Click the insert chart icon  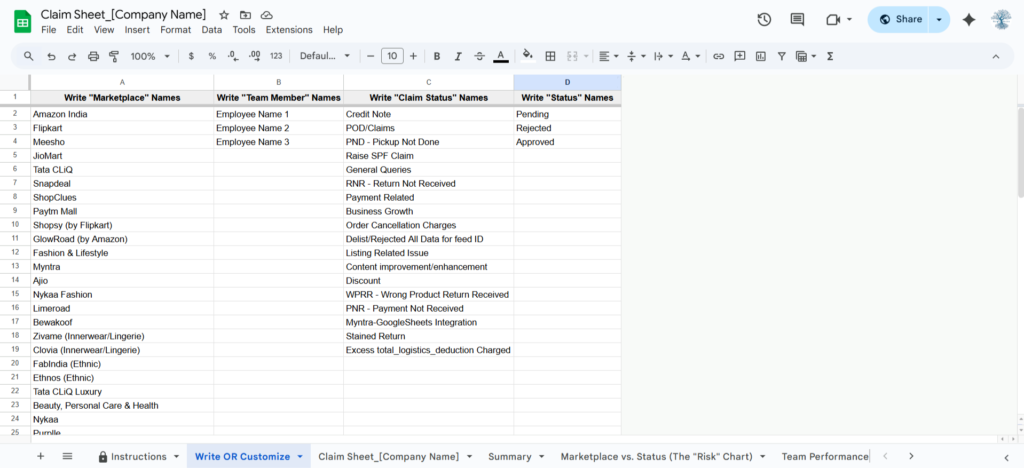click(x=762, y=56)
